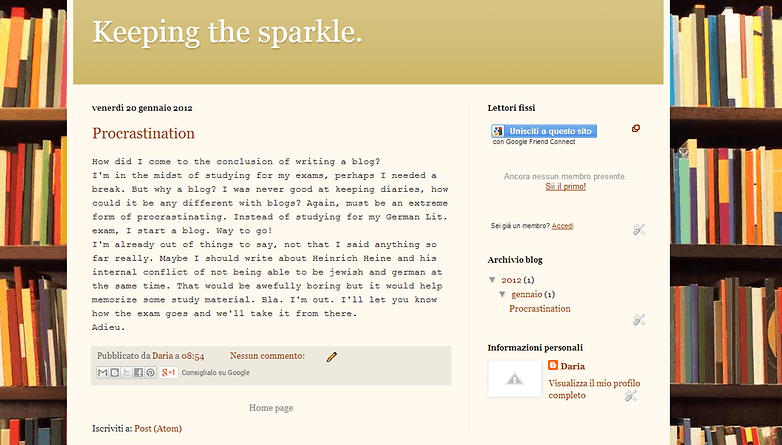Share post via Twitter icon
This screenshot has height=445, width=782.
coord(127,372)
